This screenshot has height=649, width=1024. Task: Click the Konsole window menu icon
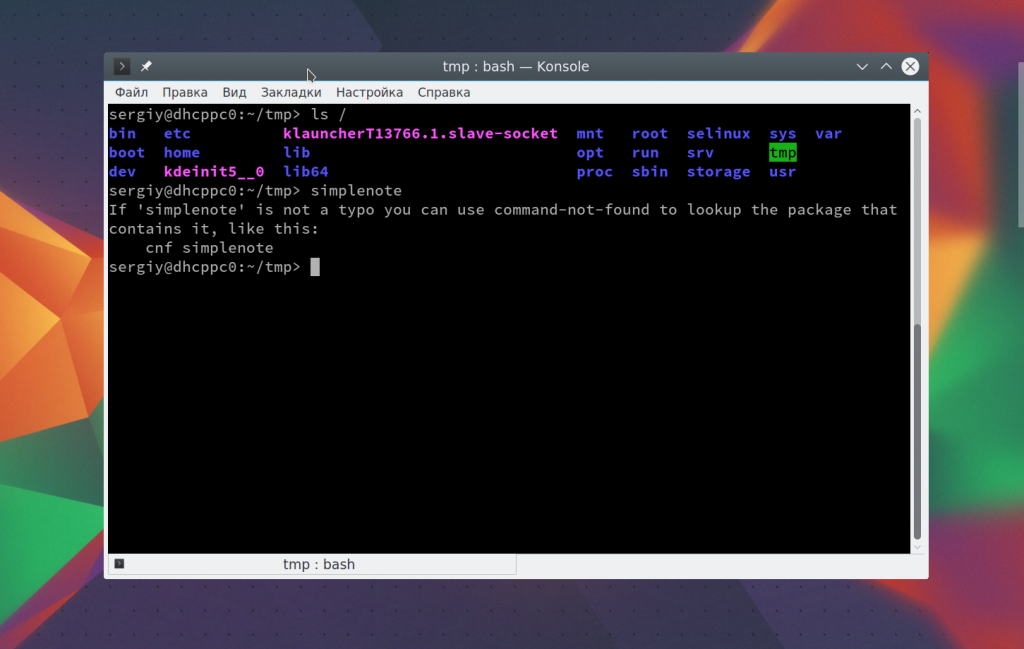click(x=121, y=67)
